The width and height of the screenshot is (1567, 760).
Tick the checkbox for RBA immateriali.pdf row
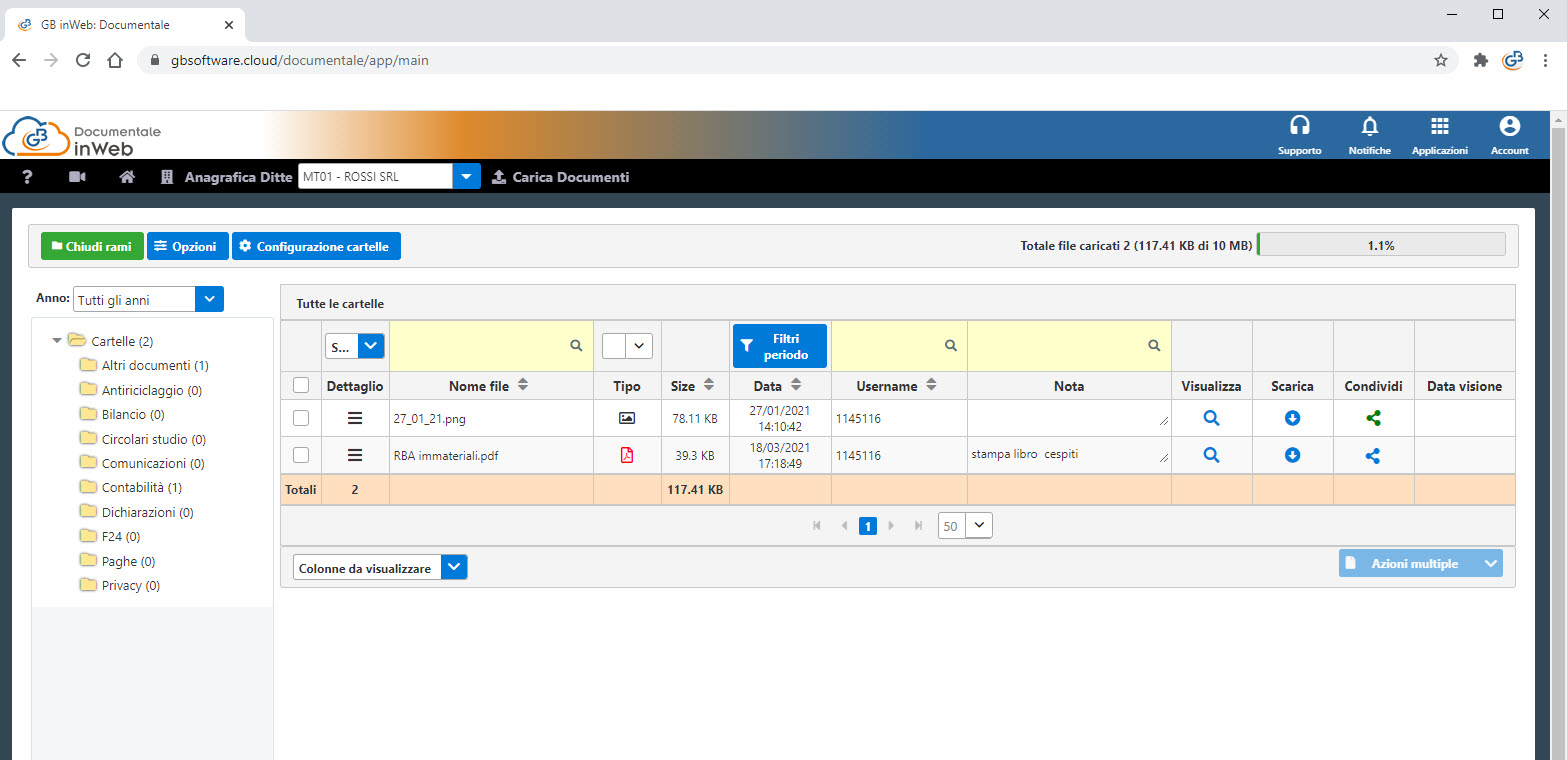[301, 456]
